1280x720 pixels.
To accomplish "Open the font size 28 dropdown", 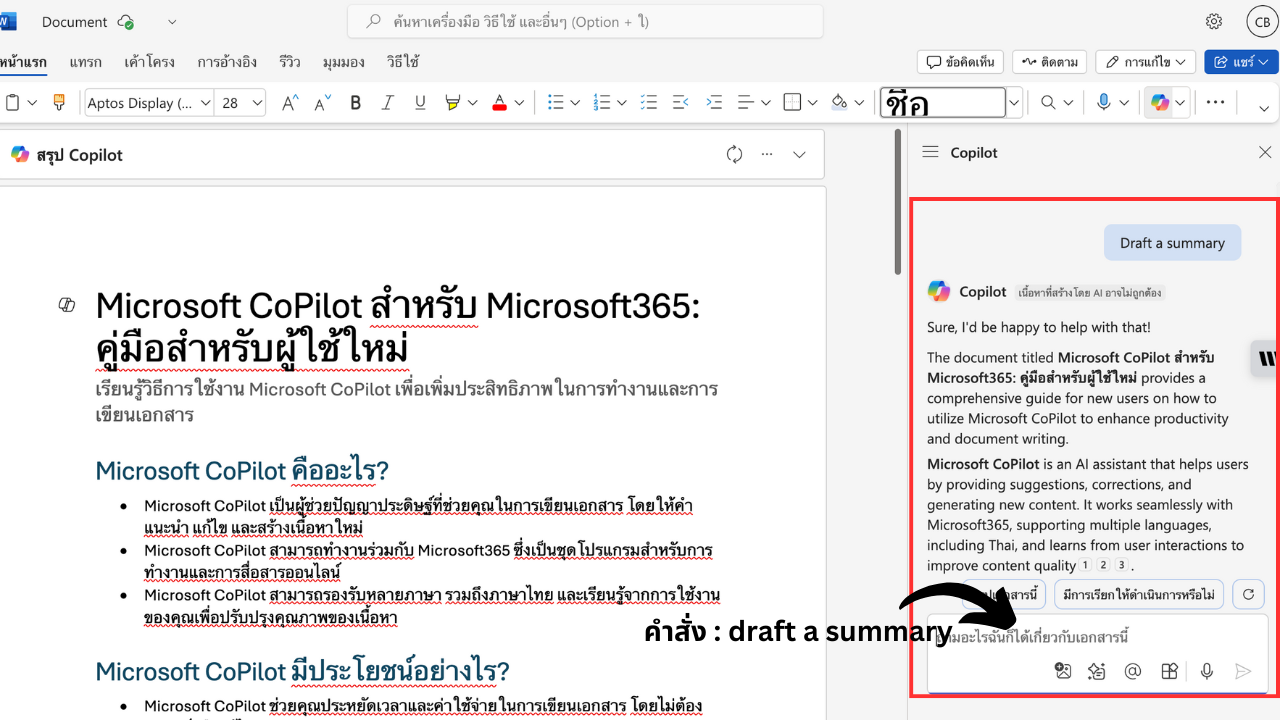I will point(257,102).
